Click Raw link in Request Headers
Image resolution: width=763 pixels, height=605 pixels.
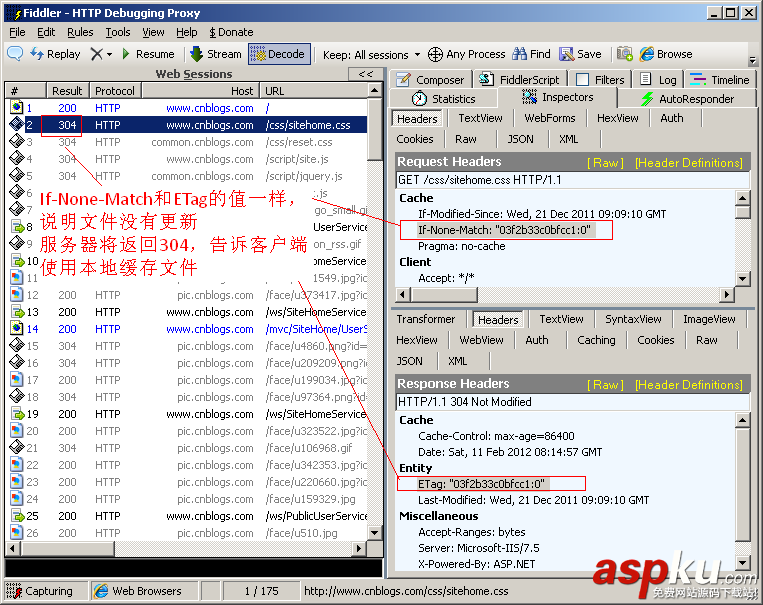click(605, 163)
